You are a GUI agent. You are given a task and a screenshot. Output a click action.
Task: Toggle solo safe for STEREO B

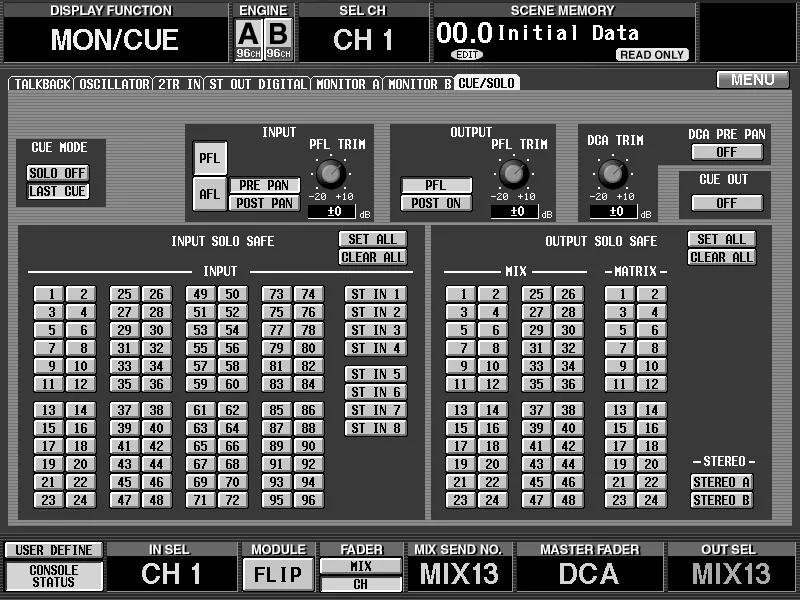click(721, 500)
